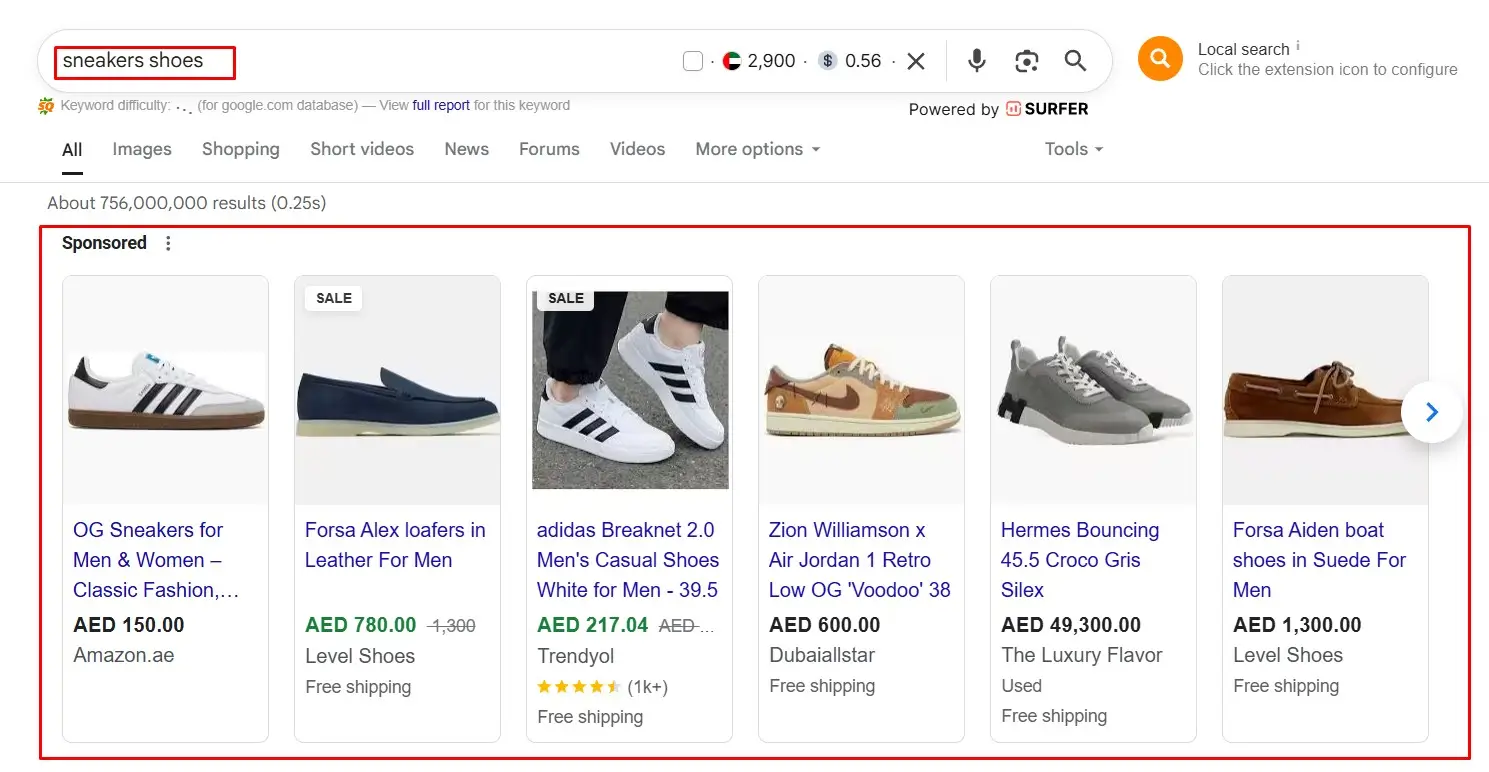Click the Air Jordan 1 Voodoo shoe image
This screenshot has width=1489, height=772.
pyautogui.click(x=862, y=391)
